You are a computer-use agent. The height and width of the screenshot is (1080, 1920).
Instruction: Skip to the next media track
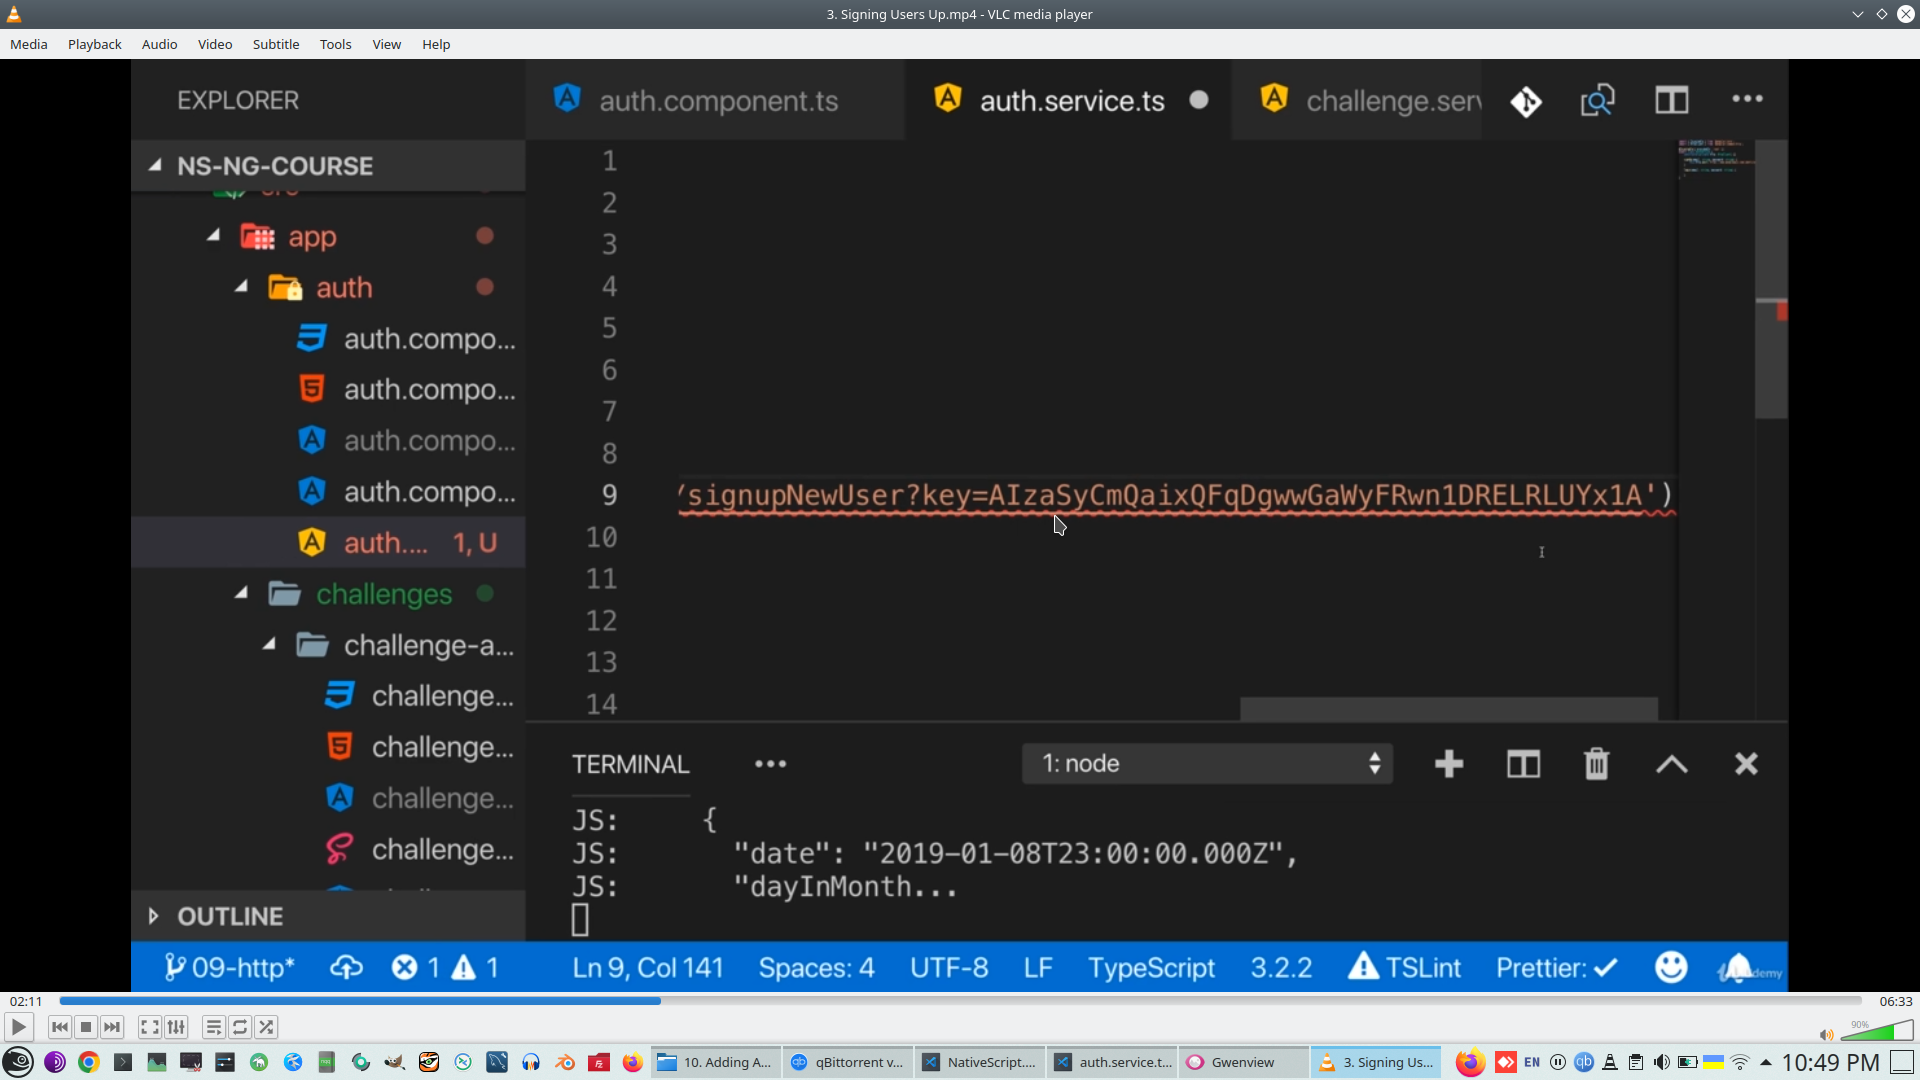coord(112,1027)
